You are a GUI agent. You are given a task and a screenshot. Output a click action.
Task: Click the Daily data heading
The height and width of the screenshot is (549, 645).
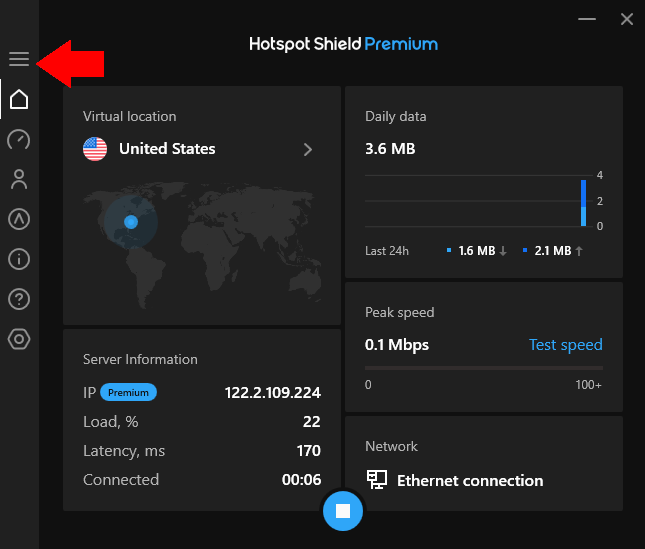[x=396, y=117]
